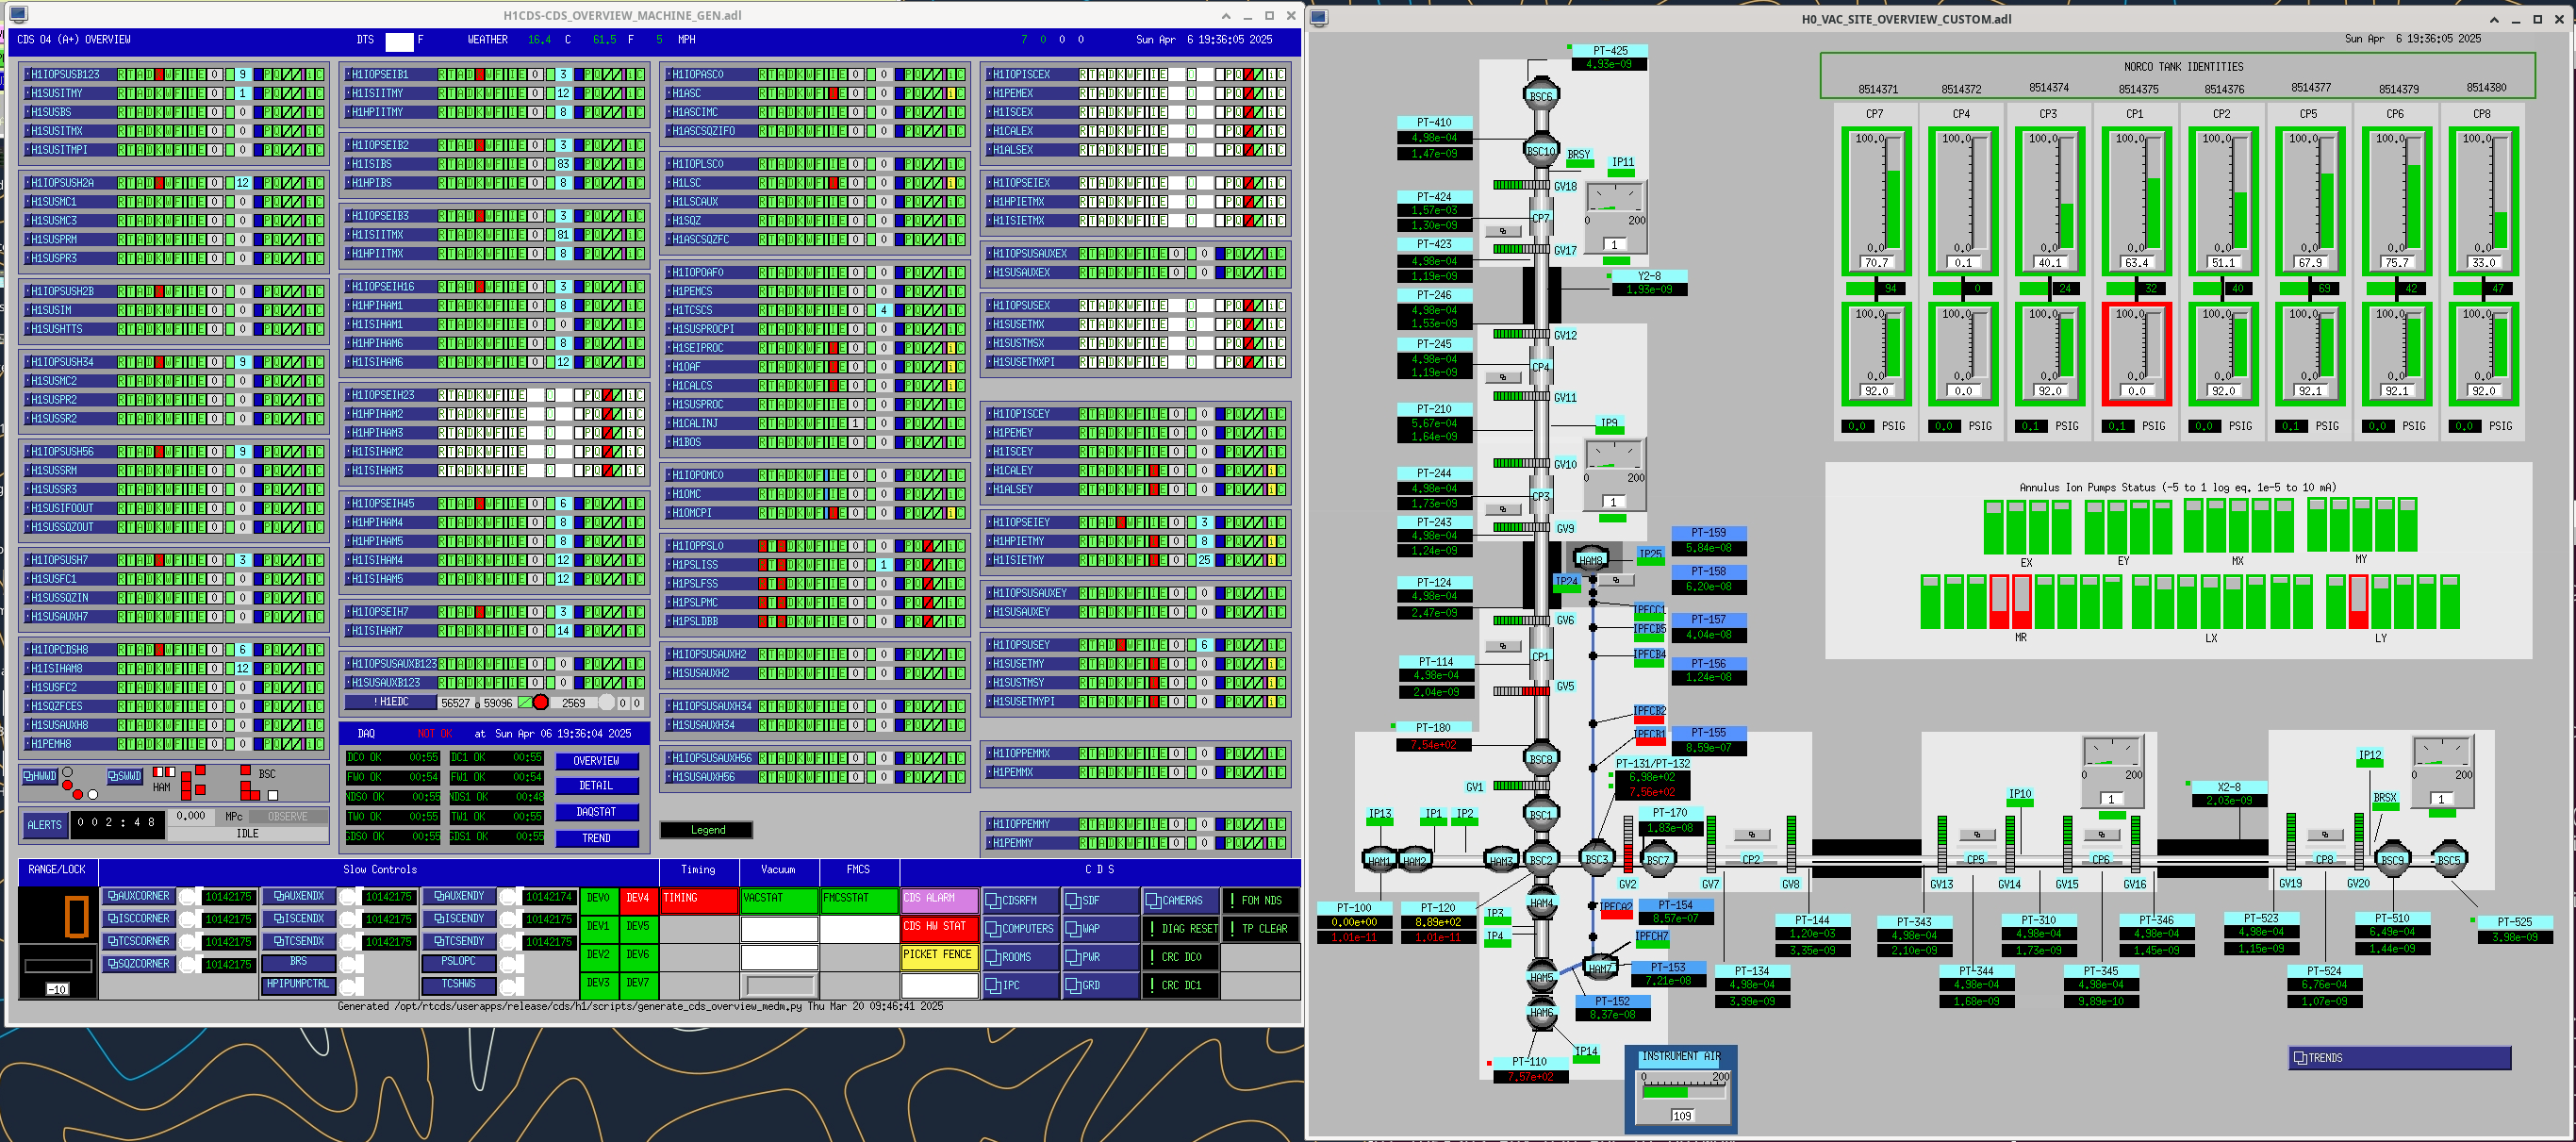Click the BSC8 chamber icon
Viewport: 2576px width, 1142px height.
point(1541,759)
